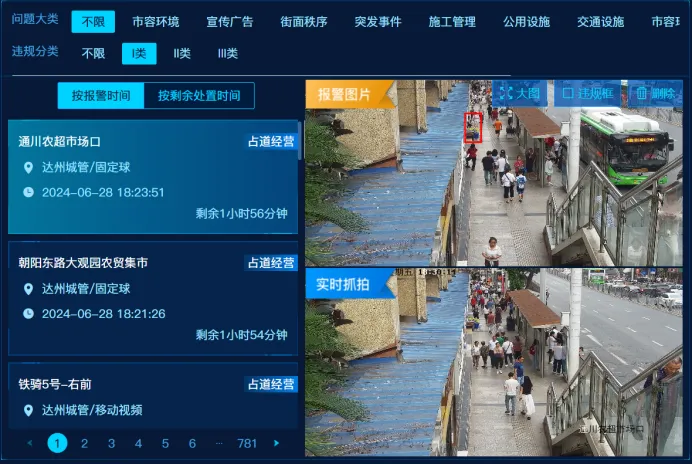692x464 pixels.
Task: Click the 违规框 violation box icon
Action: pos(568,94)
